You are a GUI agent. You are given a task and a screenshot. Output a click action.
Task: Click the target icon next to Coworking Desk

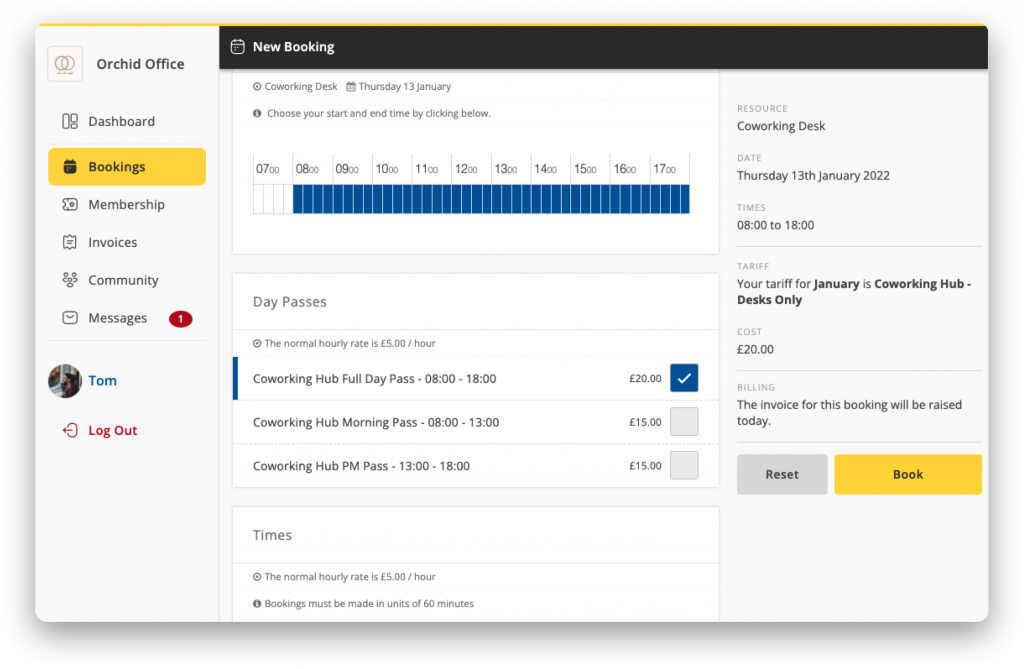coord(257,86)
